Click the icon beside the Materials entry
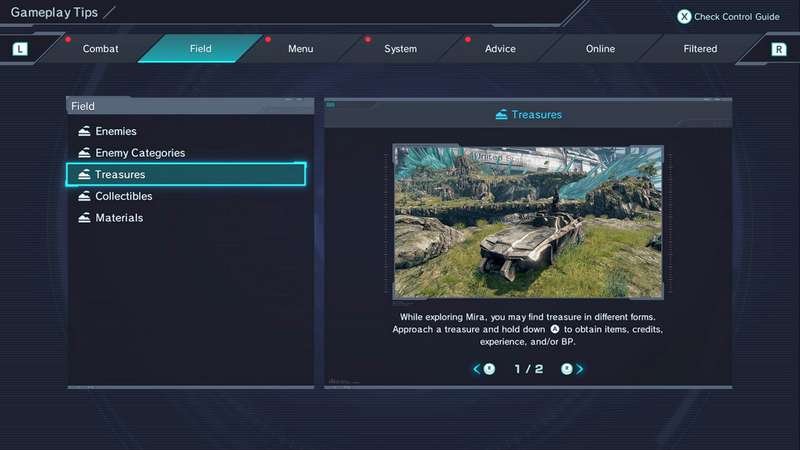 click(84, 218)
